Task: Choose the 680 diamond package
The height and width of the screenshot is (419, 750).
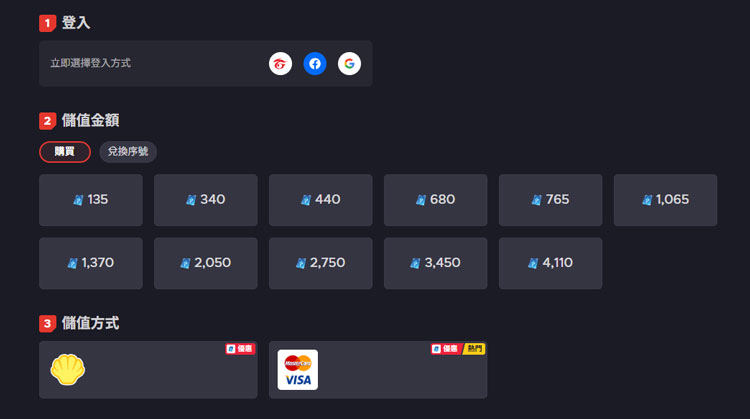Action: [x=435, y=200]
